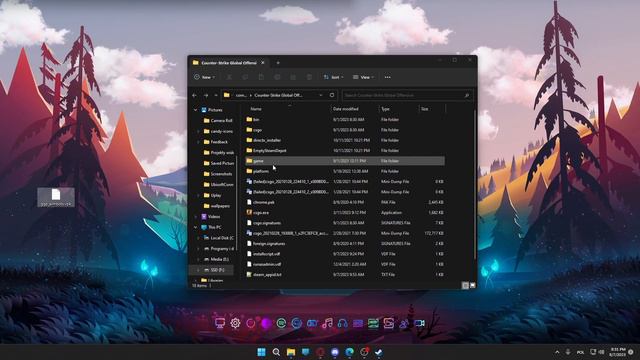
Task: Close the Counter-Strike Global Offensive tab
Action: click(263, 63)
